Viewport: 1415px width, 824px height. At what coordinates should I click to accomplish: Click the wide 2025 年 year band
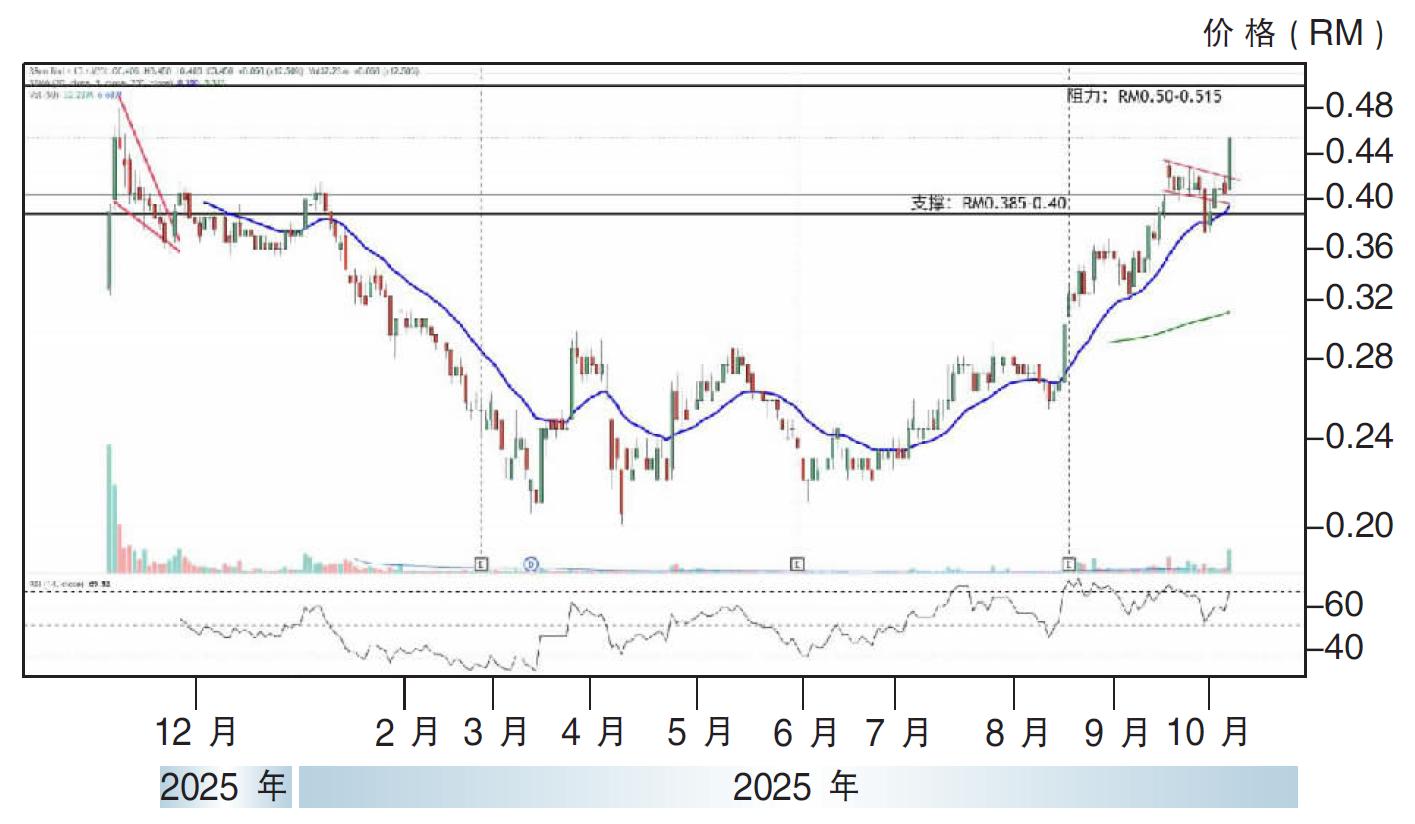(x=797, y=787)
